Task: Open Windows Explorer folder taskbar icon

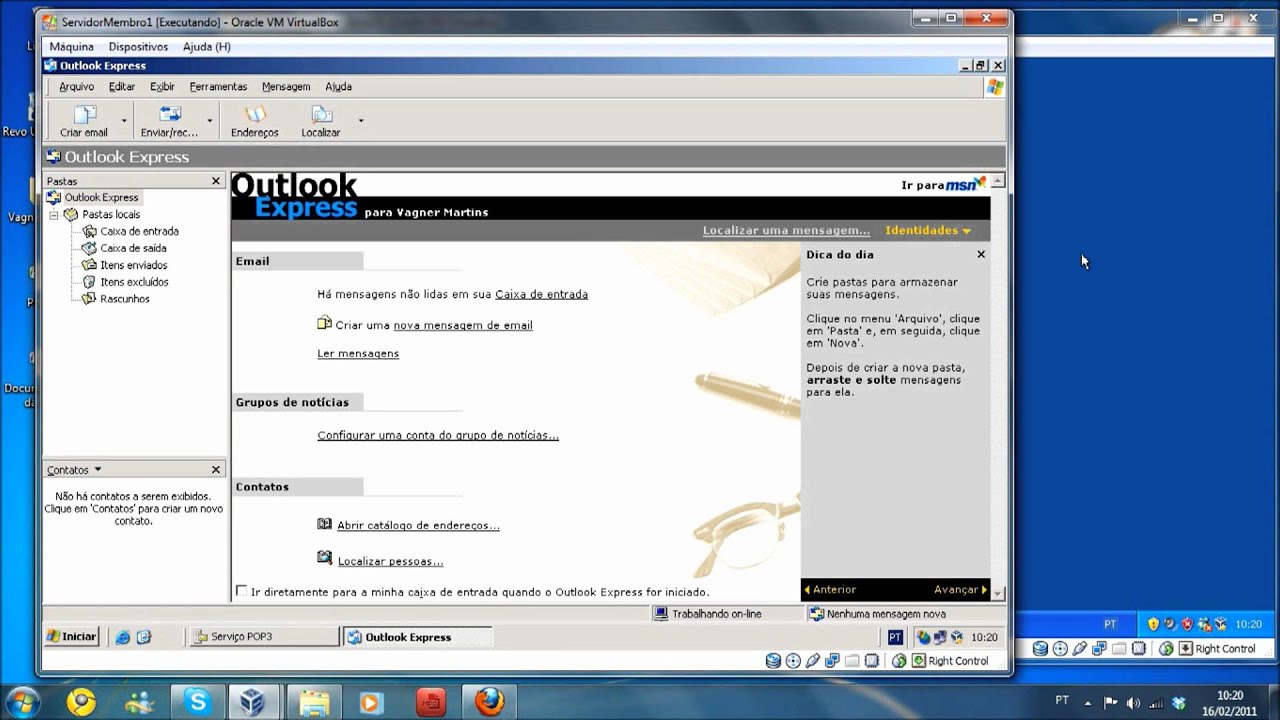Action: point(313,702)
